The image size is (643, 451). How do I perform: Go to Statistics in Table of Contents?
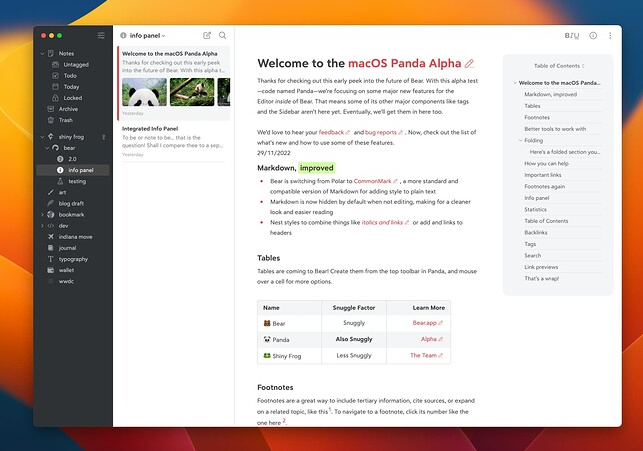[535, 209]
